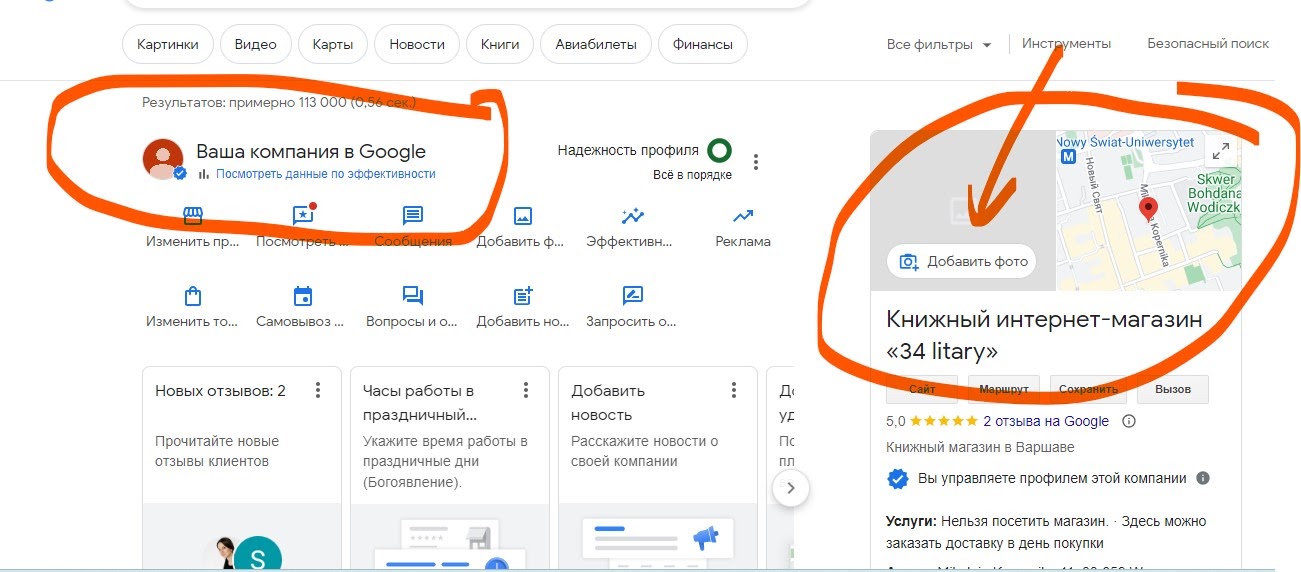The width and height of the screenshot is (1301, 572).
Task: Select the Книги filter chip
Action: point(500,44)
